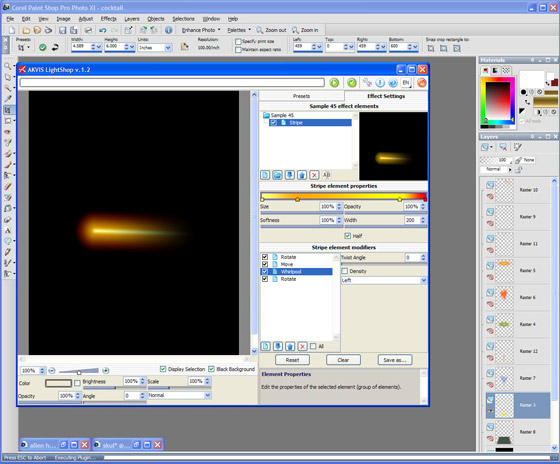
Task: Click Zoom out in the toolbar
Action: [x=271, y=30]
